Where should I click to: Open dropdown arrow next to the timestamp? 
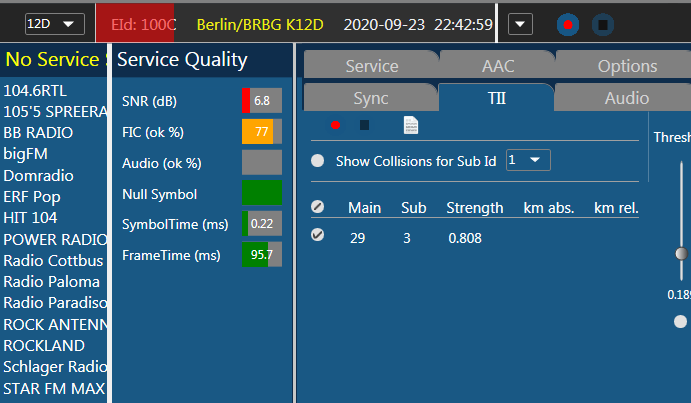(x=521, y=23)
